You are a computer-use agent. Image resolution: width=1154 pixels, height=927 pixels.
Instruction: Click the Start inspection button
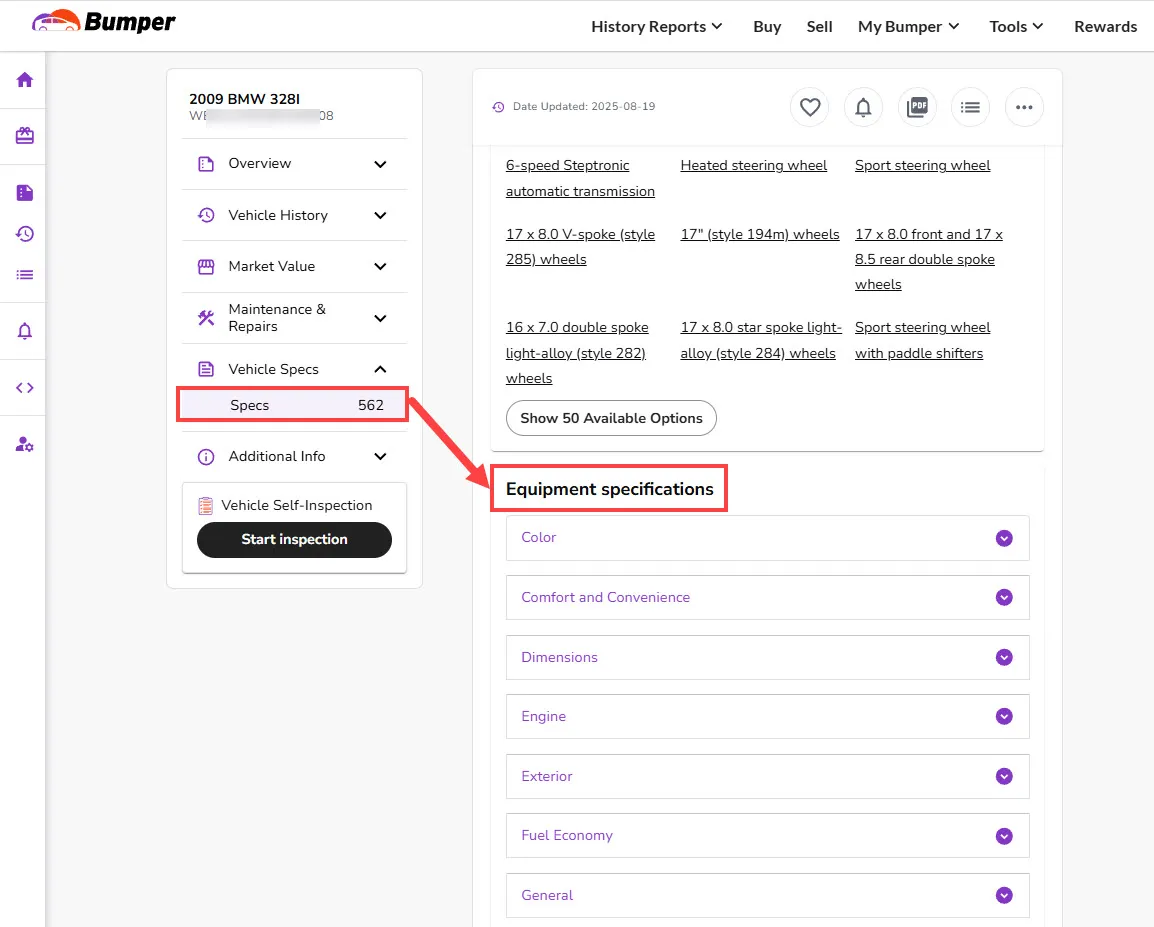(293, 540)
